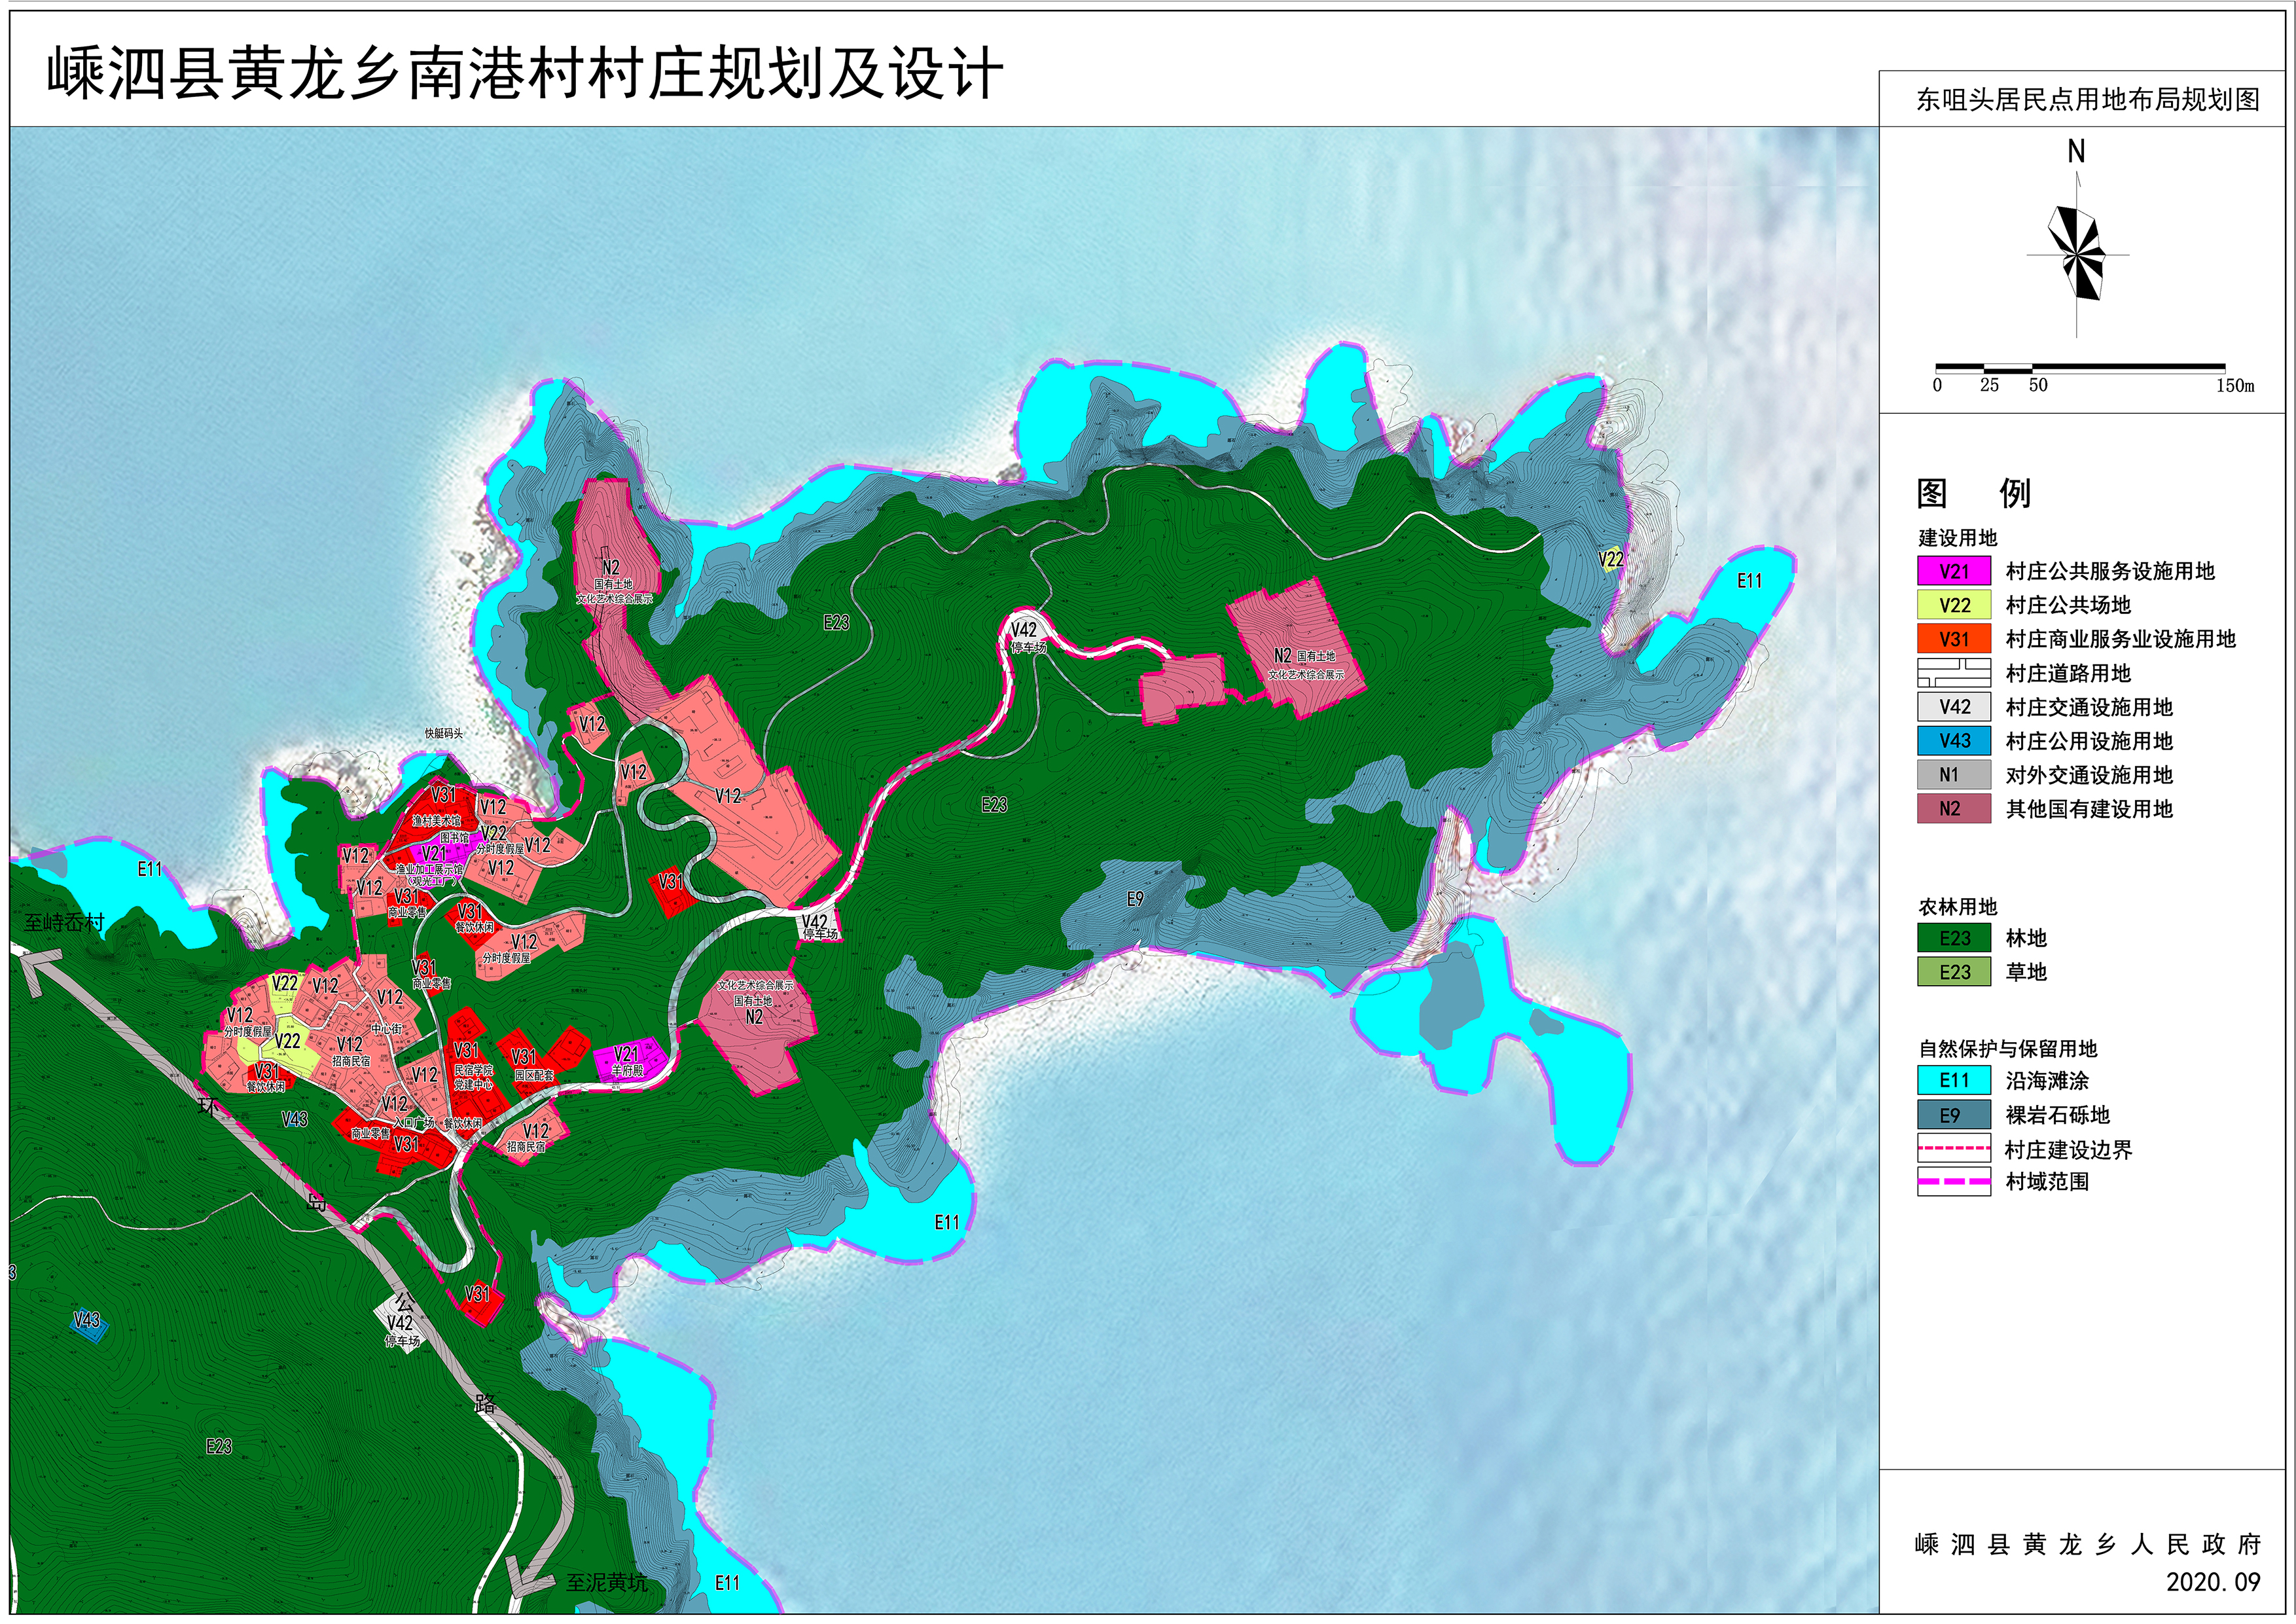Select the slate blue E9 legend swatch
This screenshot has height=1624, width=2296.
pyautogui.click(x=1954, y=1115)
